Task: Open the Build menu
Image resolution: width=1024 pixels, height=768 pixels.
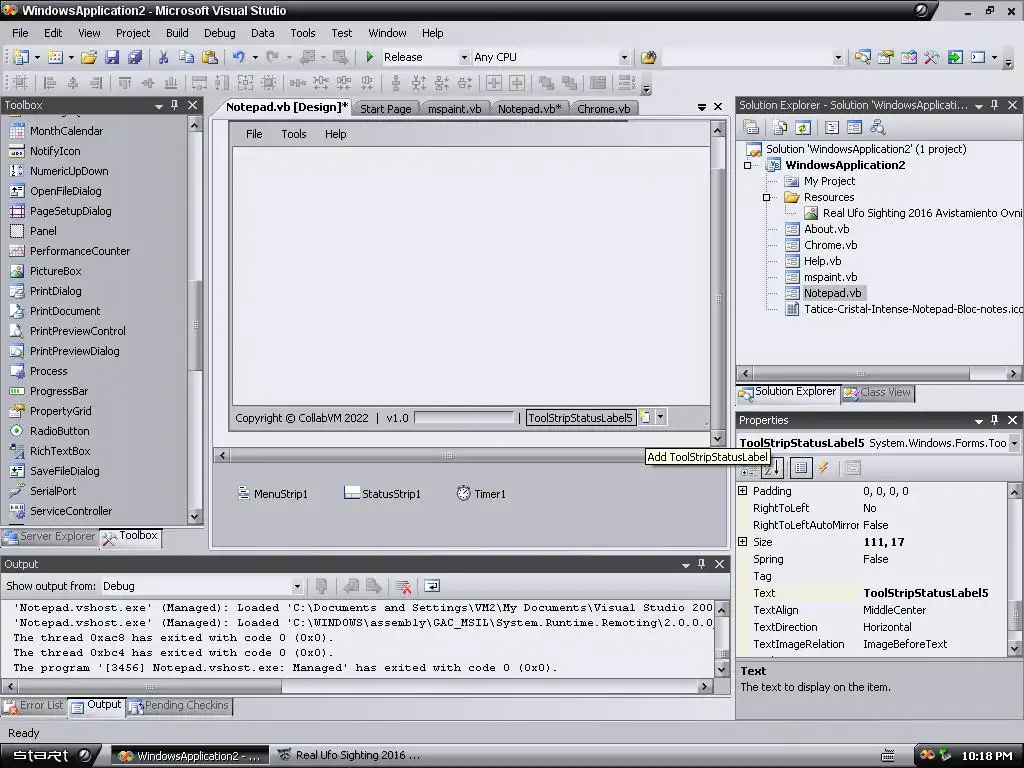Action: pos(177,33)
